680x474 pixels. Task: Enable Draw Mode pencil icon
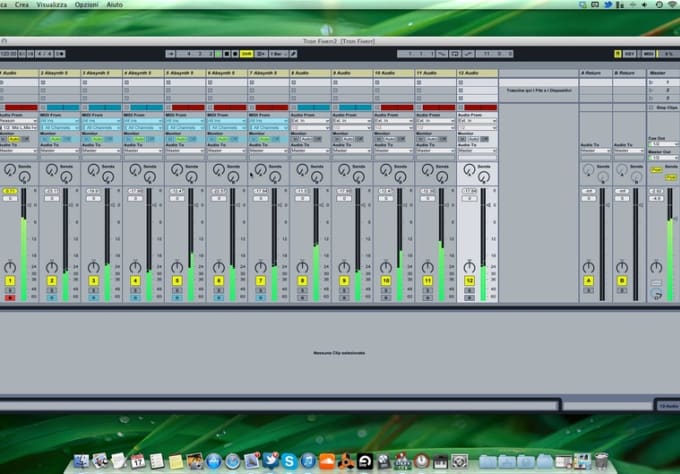coord(294,54)
